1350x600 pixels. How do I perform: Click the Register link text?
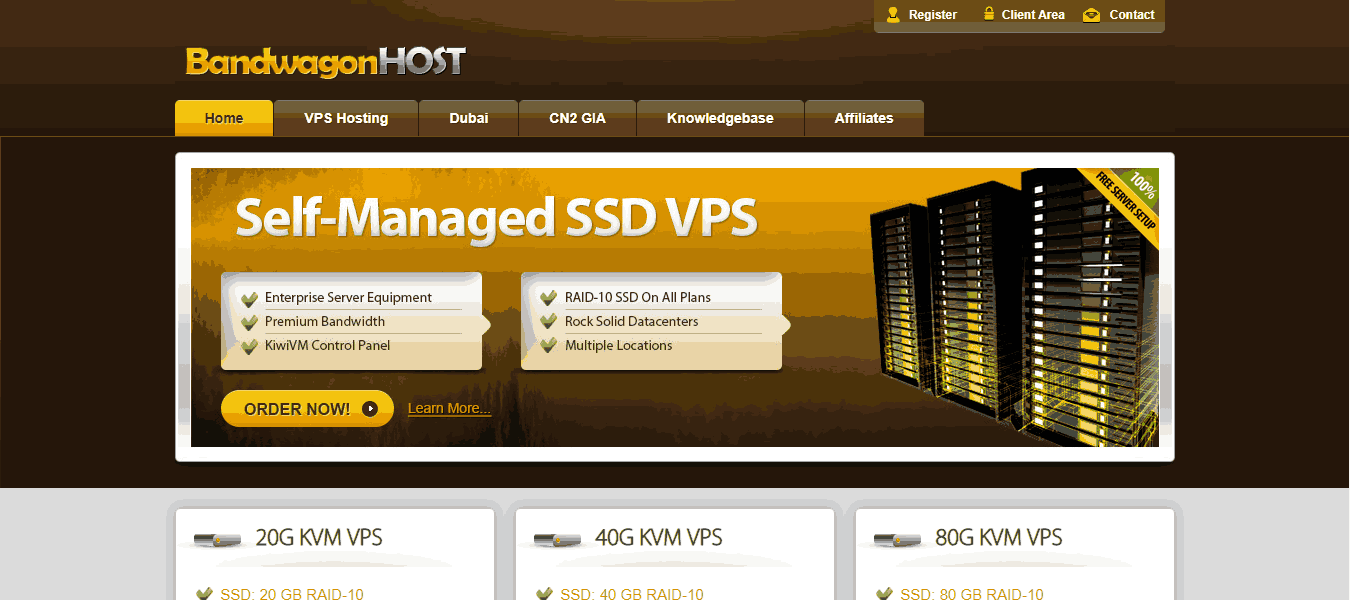tap(932, 15)
